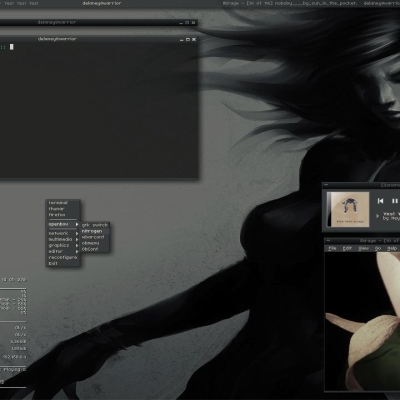Maximize the front delaneywarrior terminal window
The height and width of the screenshot is (400, 400).
(x=188, y=39)
